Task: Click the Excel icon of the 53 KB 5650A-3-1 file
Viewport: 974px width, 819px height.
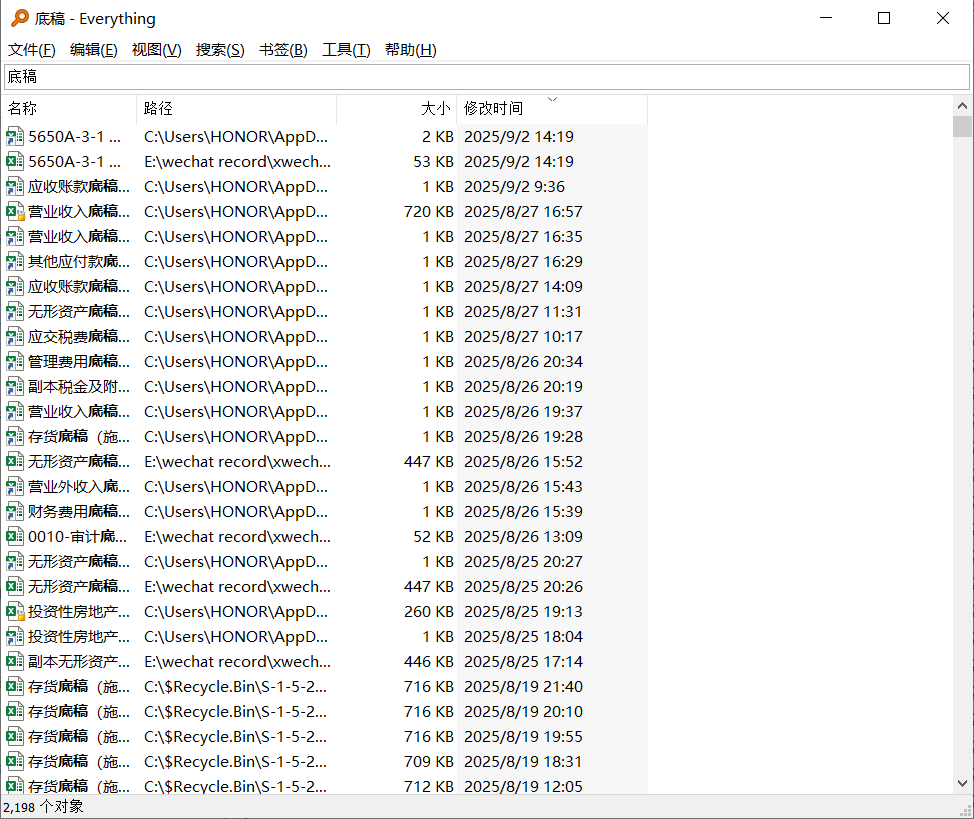Action: 15,161
